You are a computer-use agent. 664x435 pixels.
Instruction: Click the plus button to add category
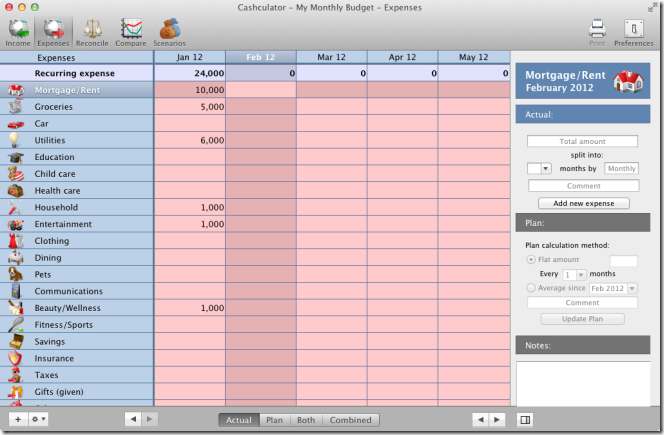click(x=18, y=419)
